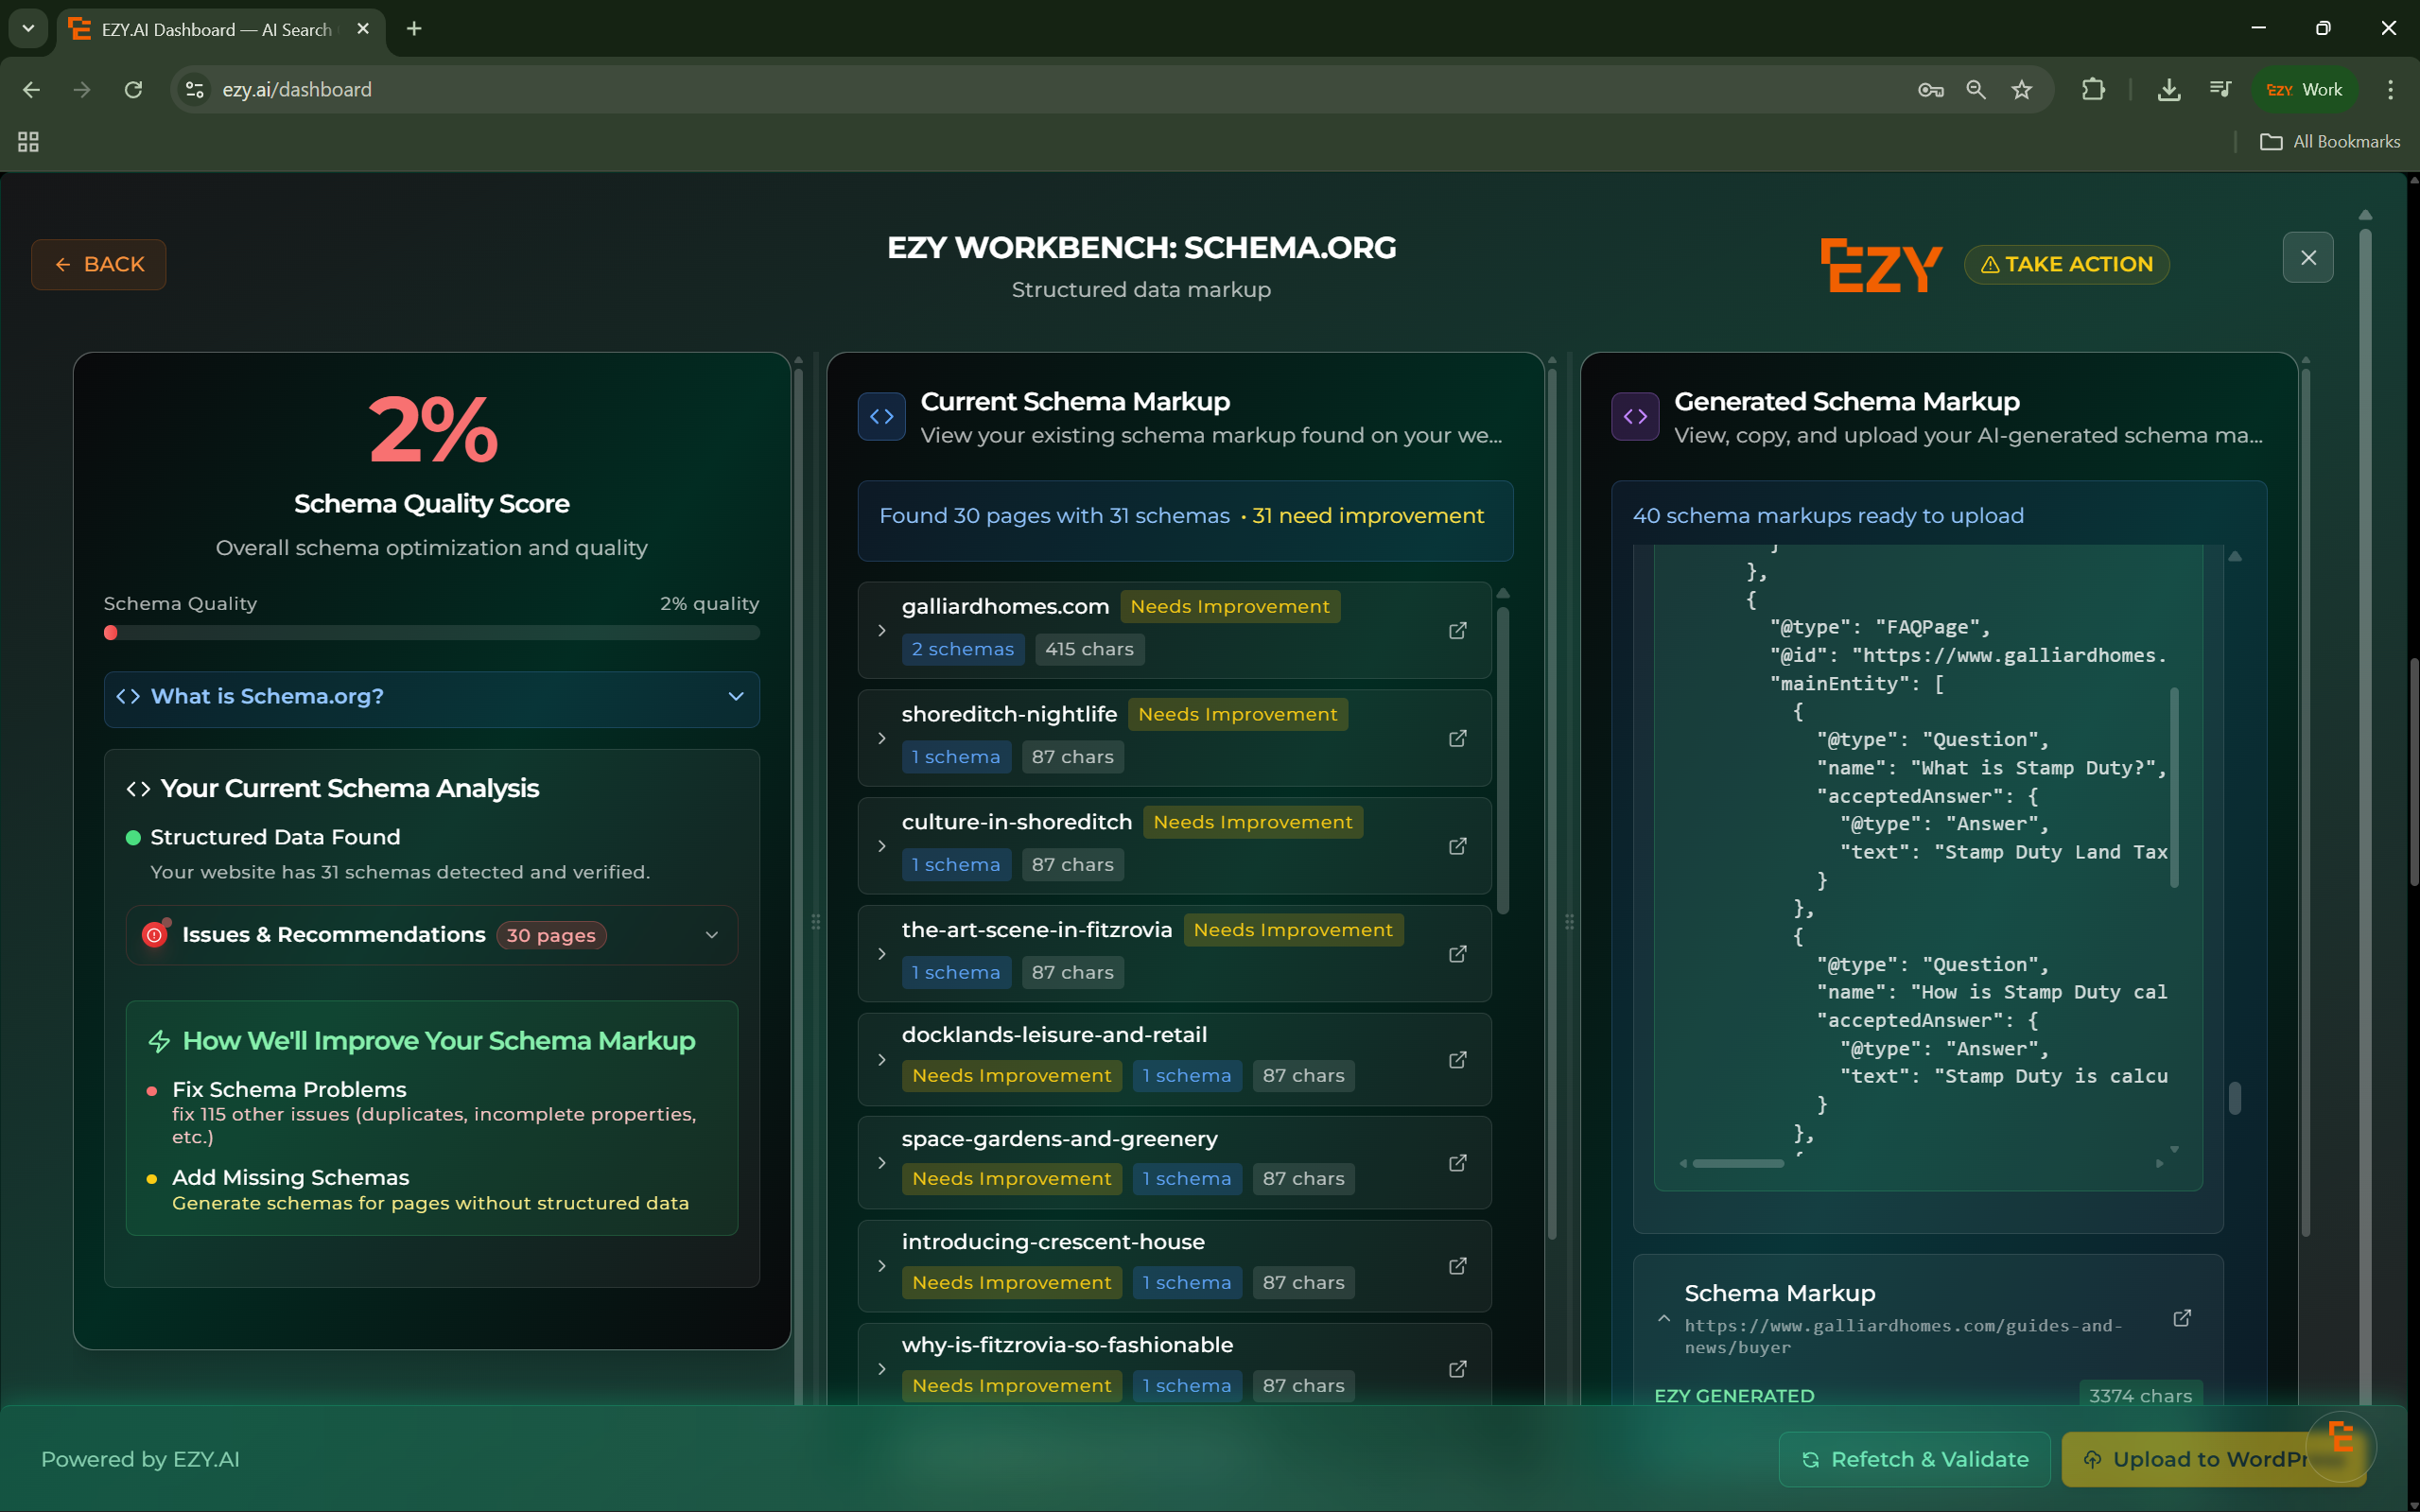Screen dimensions: 2420x1512
Task: Open a new browser tab
Action: (x=414, y=29)
